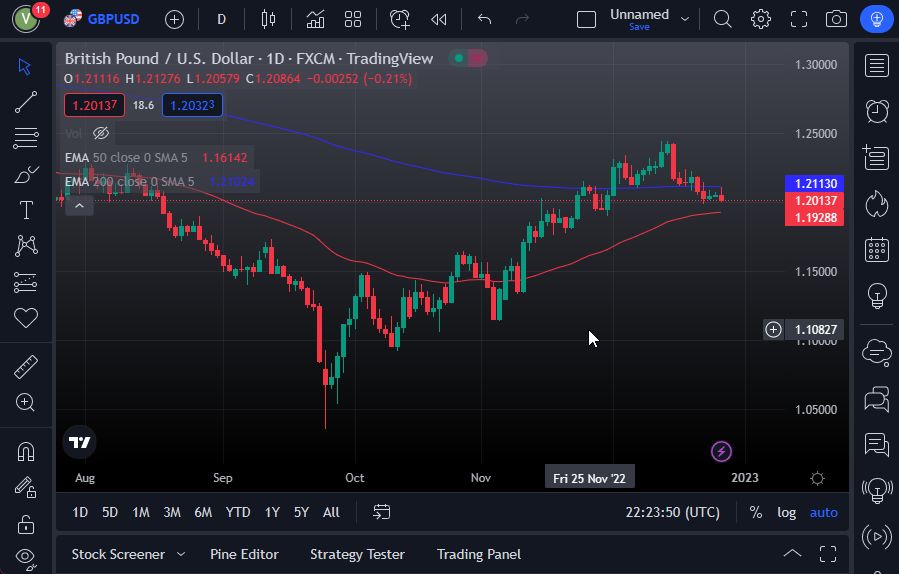Take a chart snapshot with camera icon
Image resolution: width=899 pixels, height=574 pixels.
(x=836, y=19)
